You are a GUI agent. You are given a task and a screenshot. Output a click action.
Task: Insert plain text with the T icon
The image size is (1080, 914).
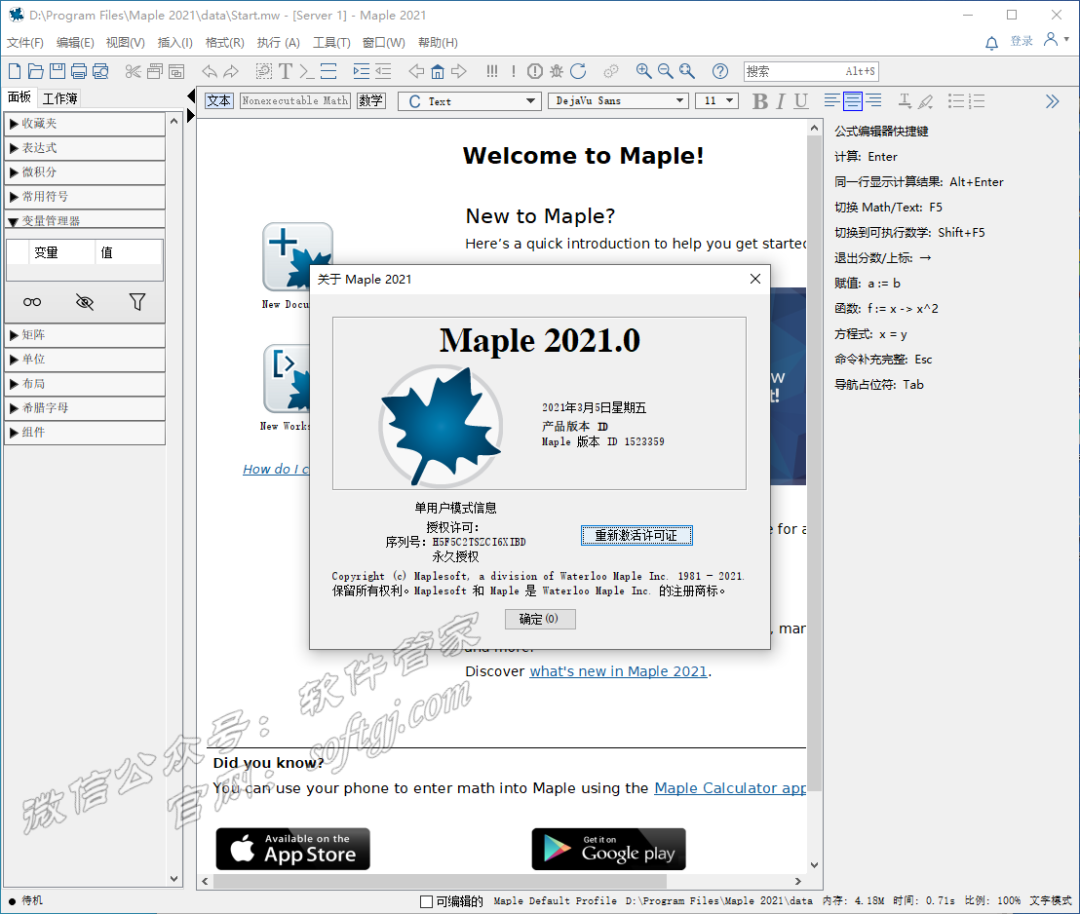[x=286, y=71]
